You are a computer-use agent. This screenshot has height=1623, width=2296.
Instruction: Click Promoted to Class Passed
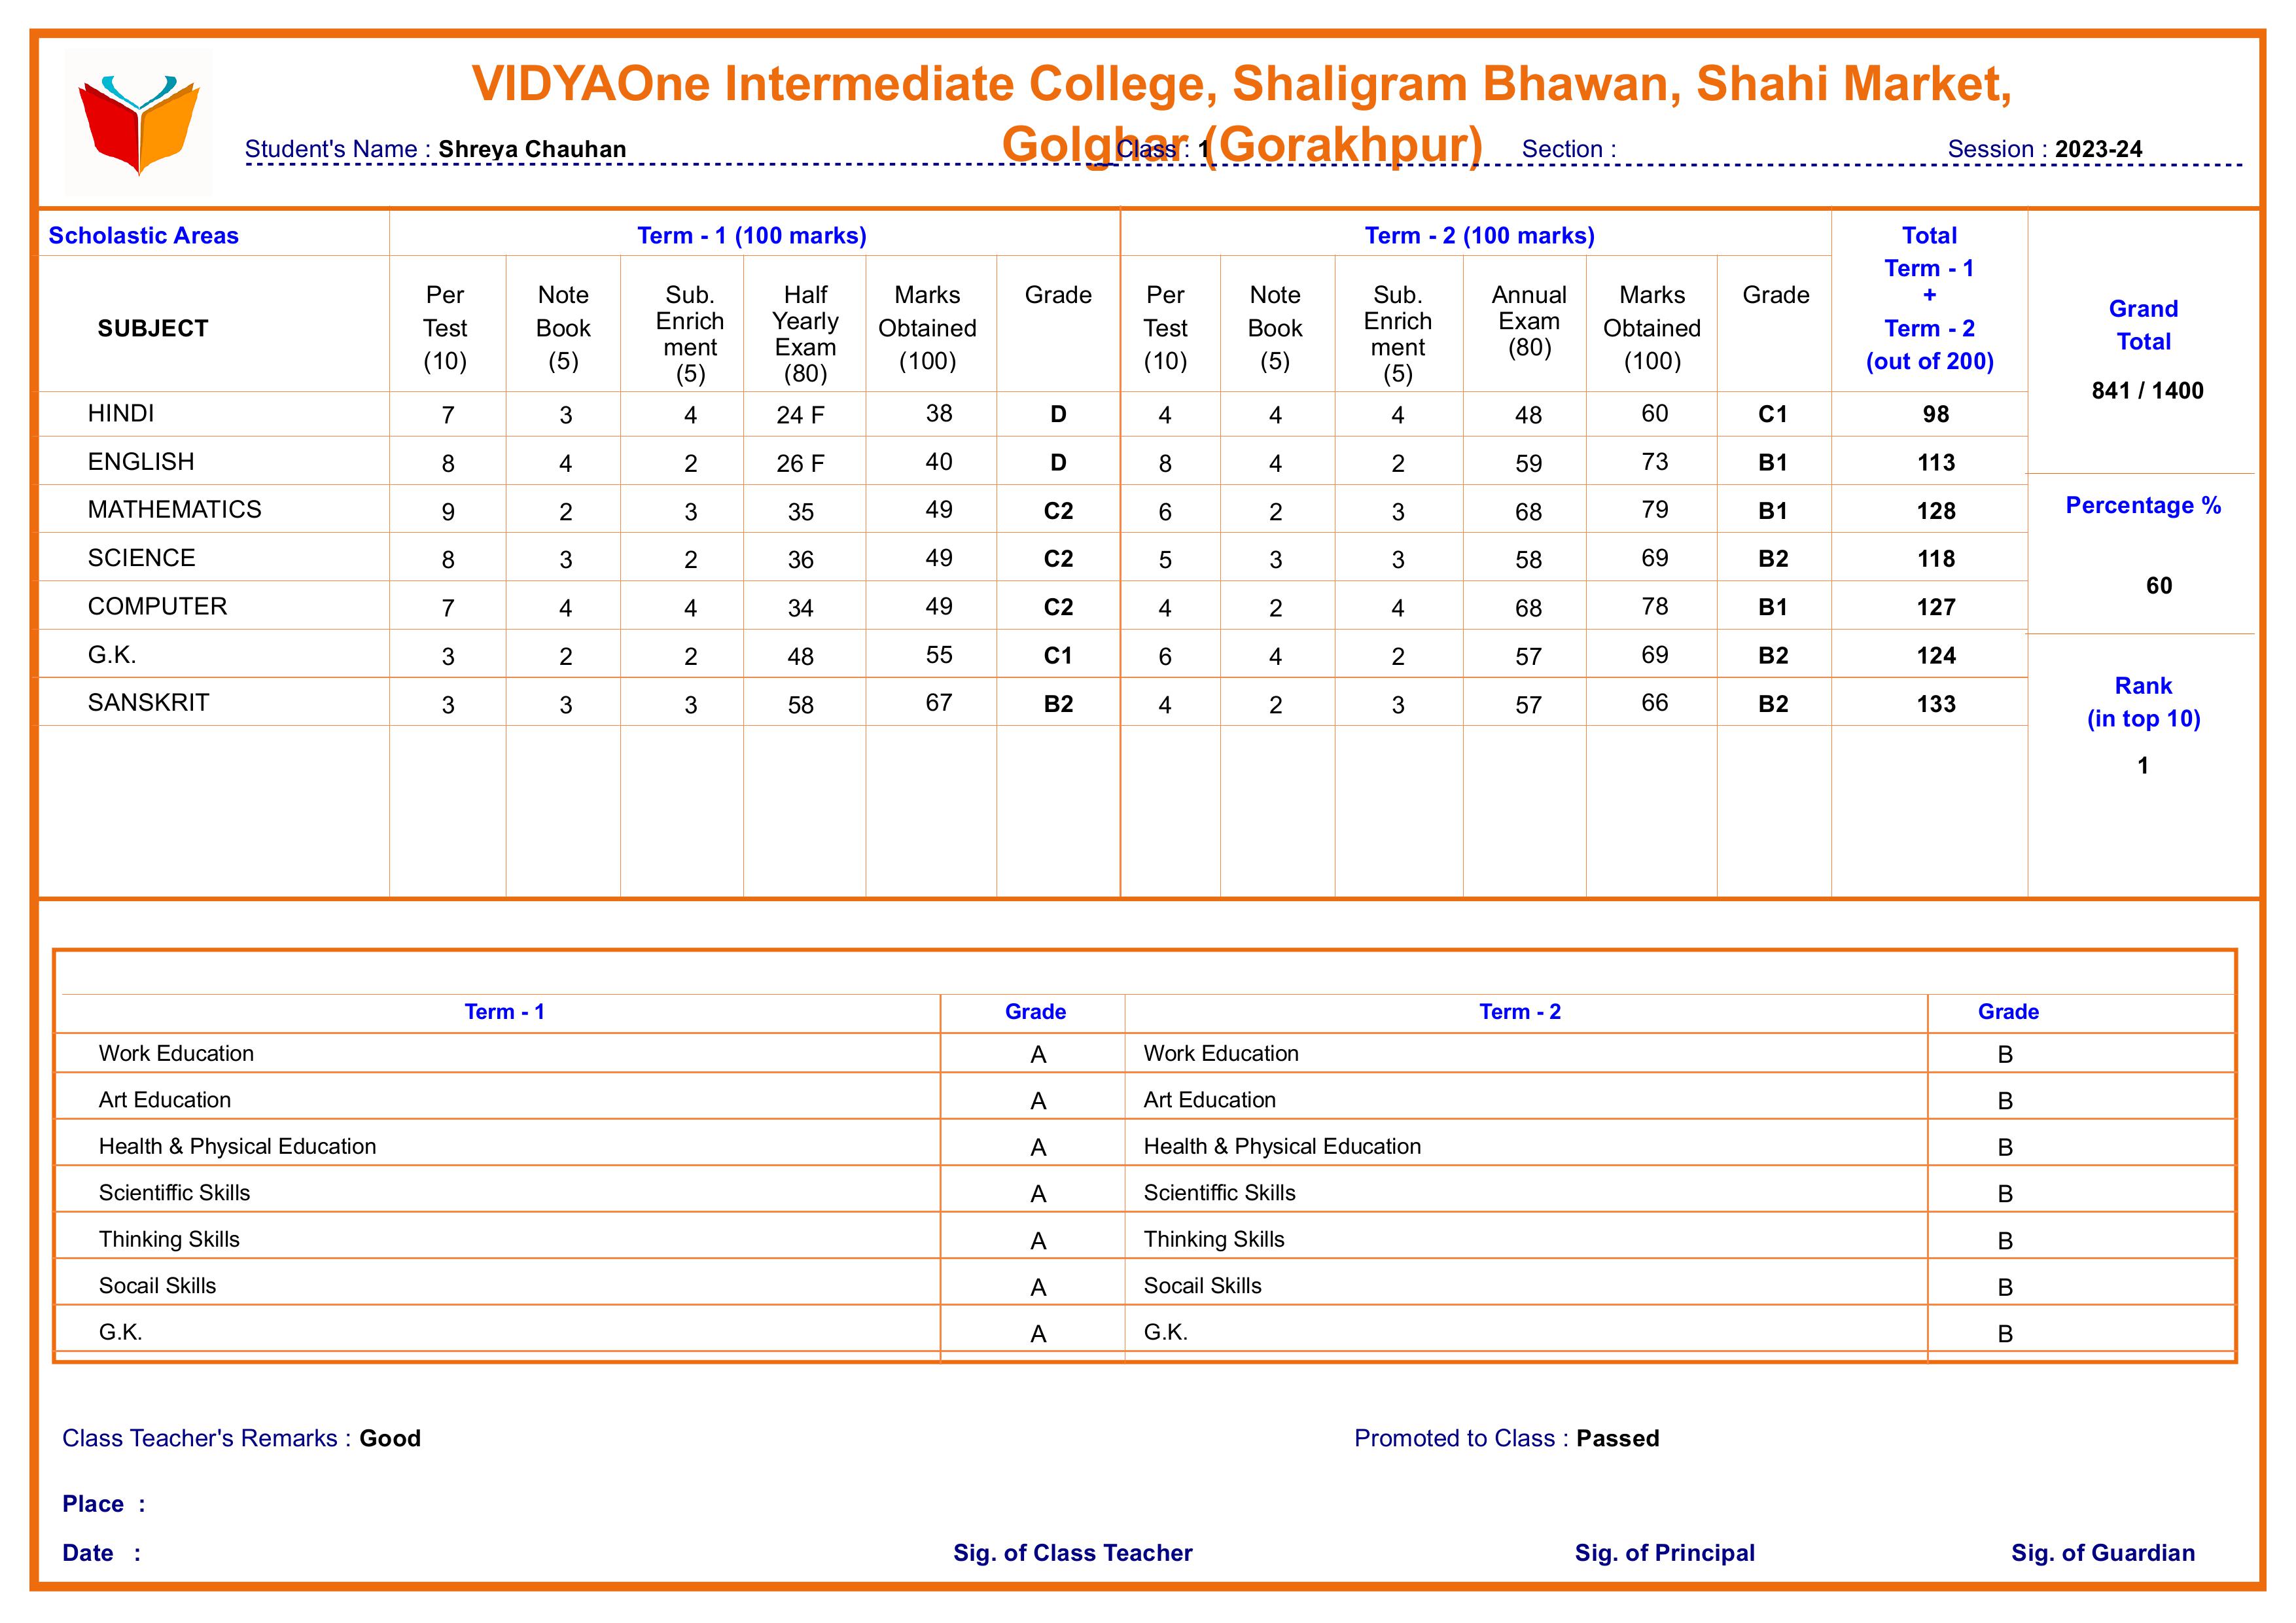[x=1506, y=1438]
